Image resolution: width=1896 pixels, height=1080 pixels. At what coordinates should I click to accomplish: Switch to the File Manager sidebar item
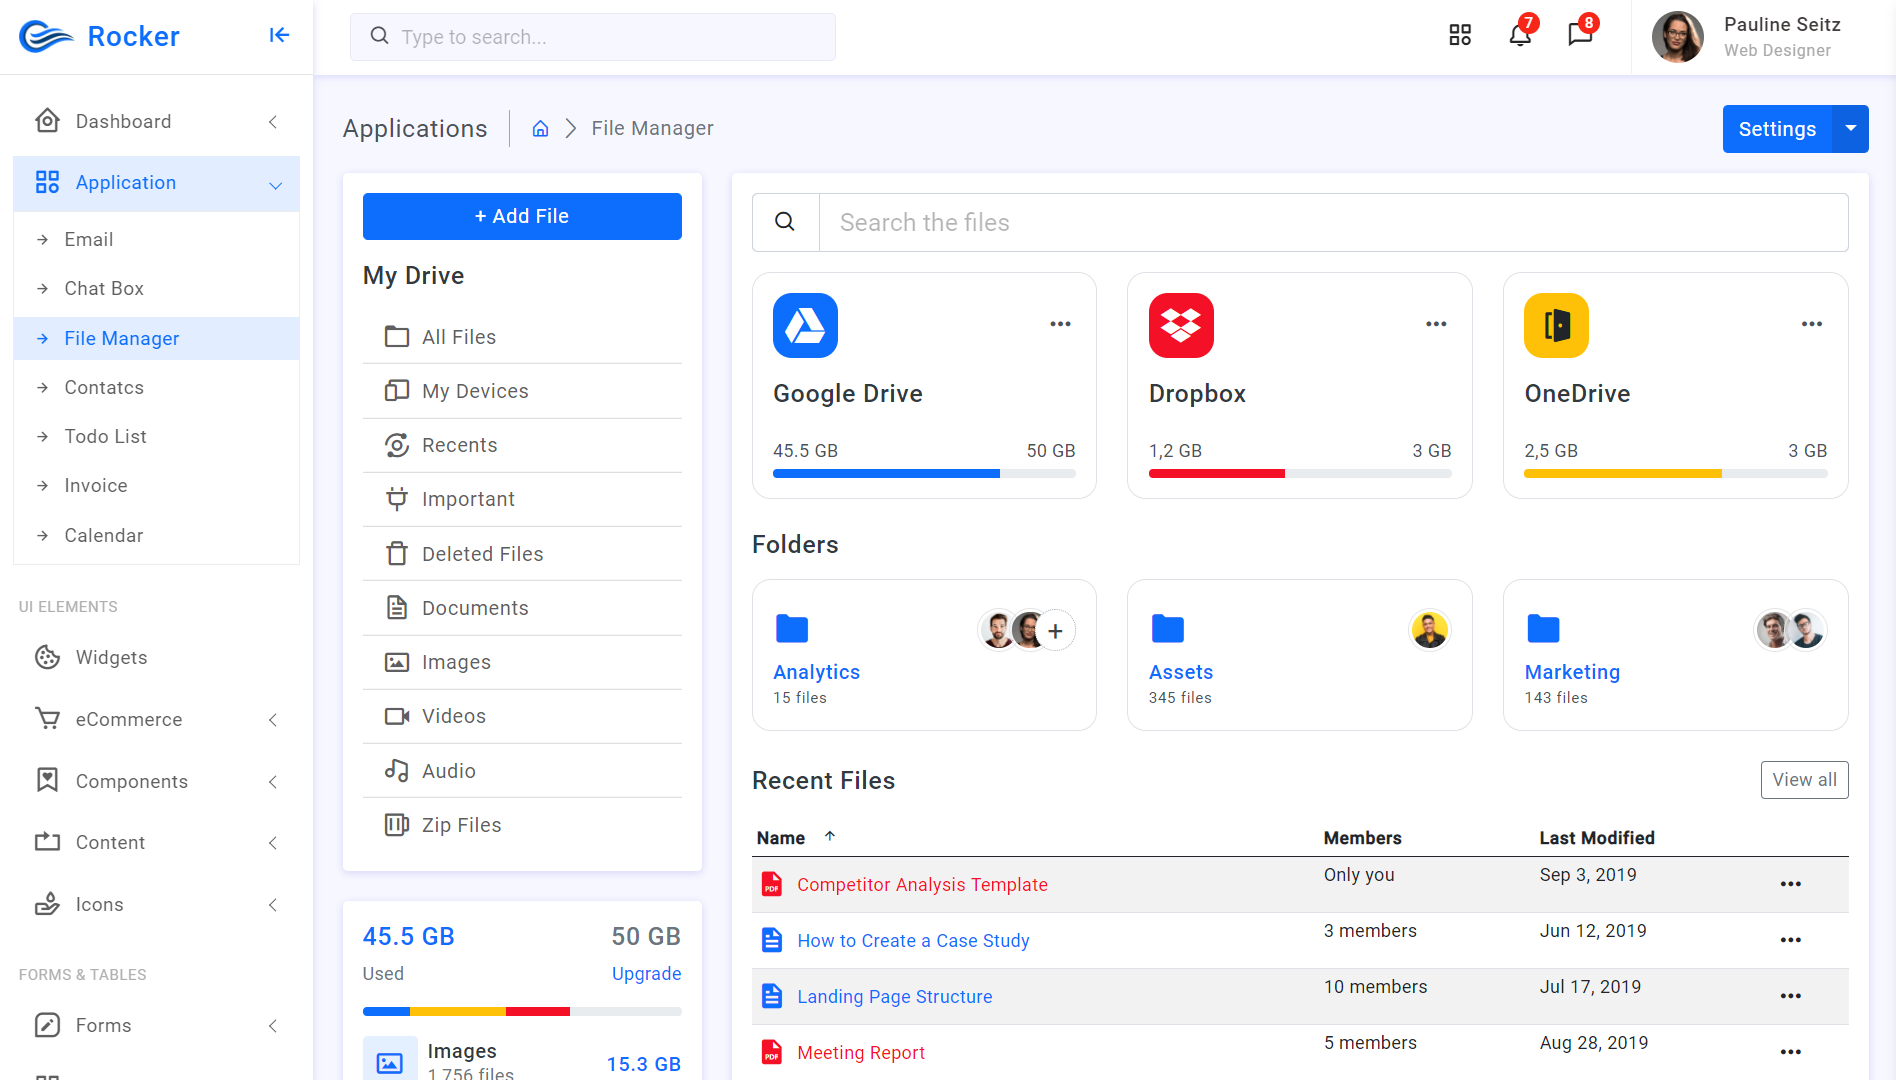121,338
